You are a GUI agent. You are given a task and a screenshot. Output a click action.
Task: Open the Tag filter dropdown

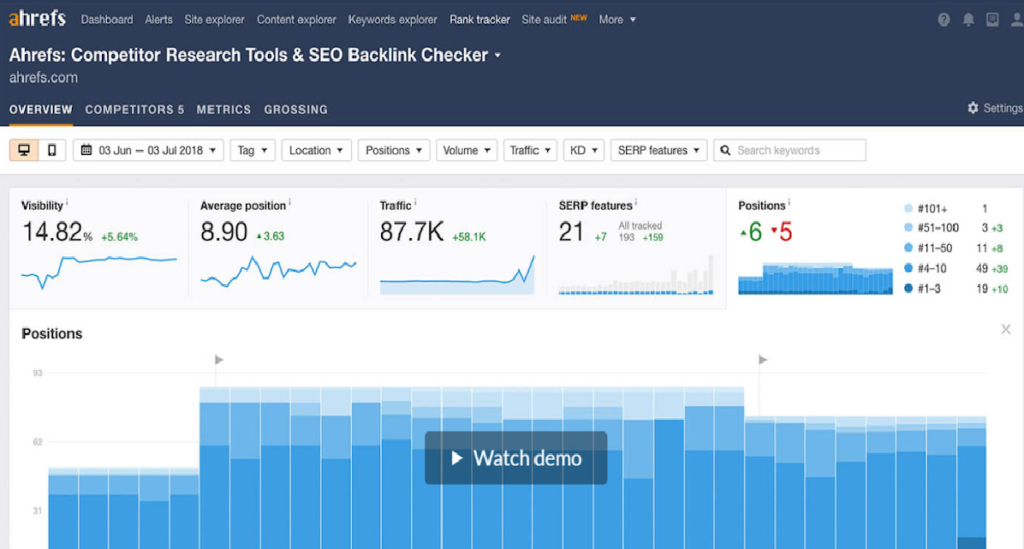point(252,150)
